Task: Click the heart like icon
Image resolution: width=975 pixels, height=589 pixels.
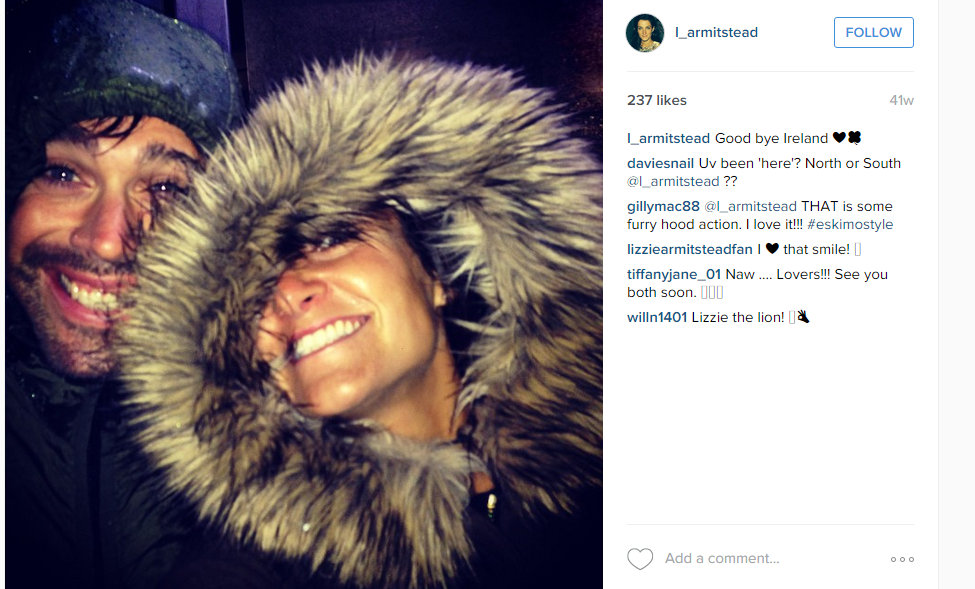Action: [x=640, y=559]
